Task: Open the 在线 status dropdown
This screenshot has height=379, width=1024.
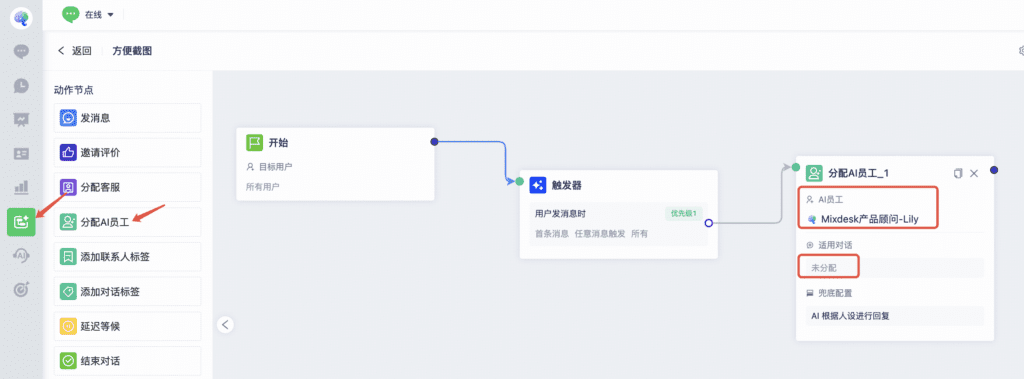Action: (89, 14)
